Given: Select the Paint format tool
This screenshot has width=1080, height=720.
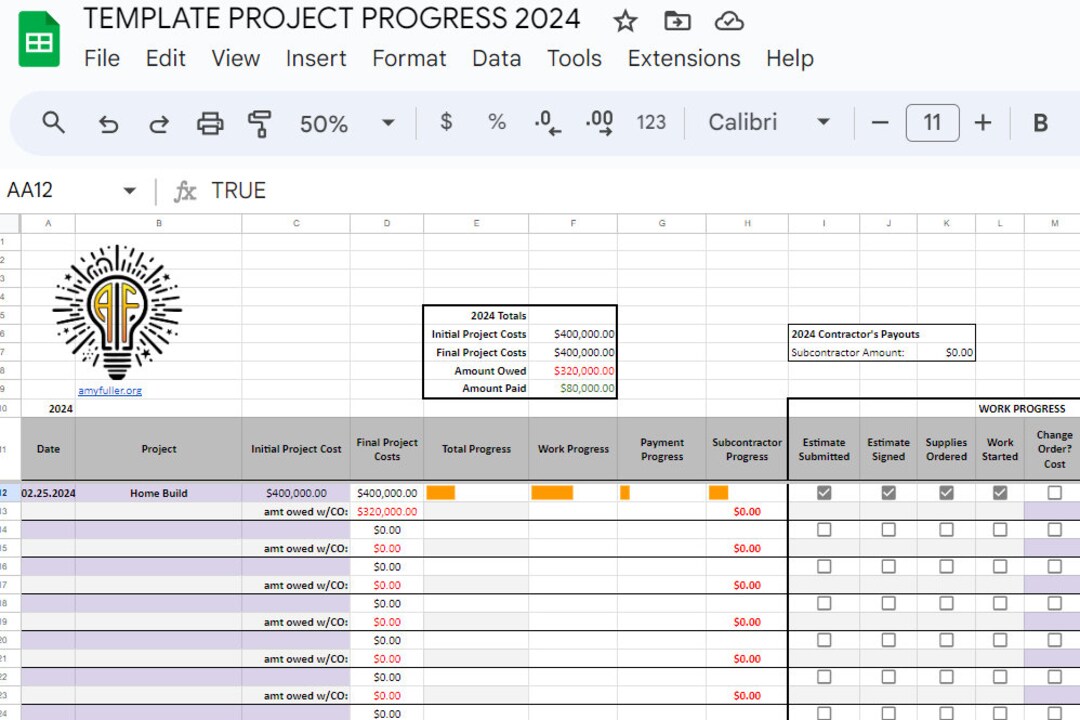Looking at the screenshot, I should (258, 123).
